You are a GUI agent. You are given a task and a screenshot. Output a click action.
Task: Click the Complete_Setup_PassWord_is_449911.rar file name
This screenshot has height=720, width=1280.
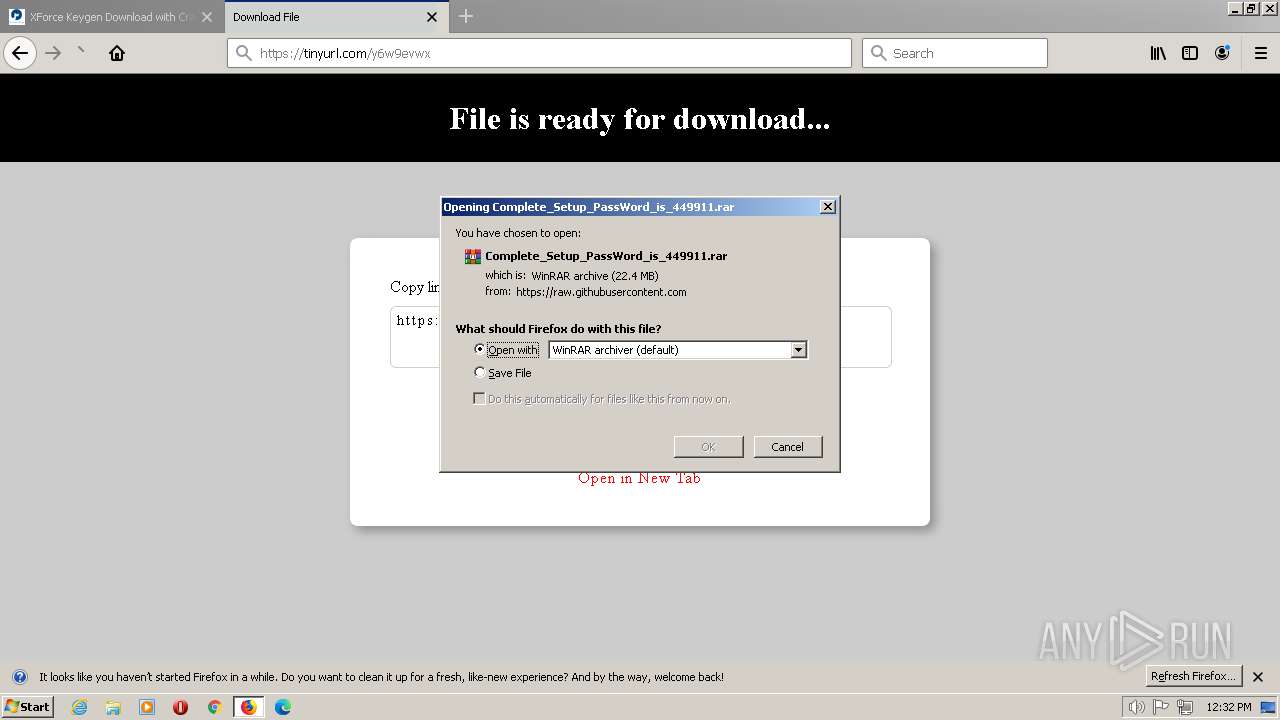[606, 256]
